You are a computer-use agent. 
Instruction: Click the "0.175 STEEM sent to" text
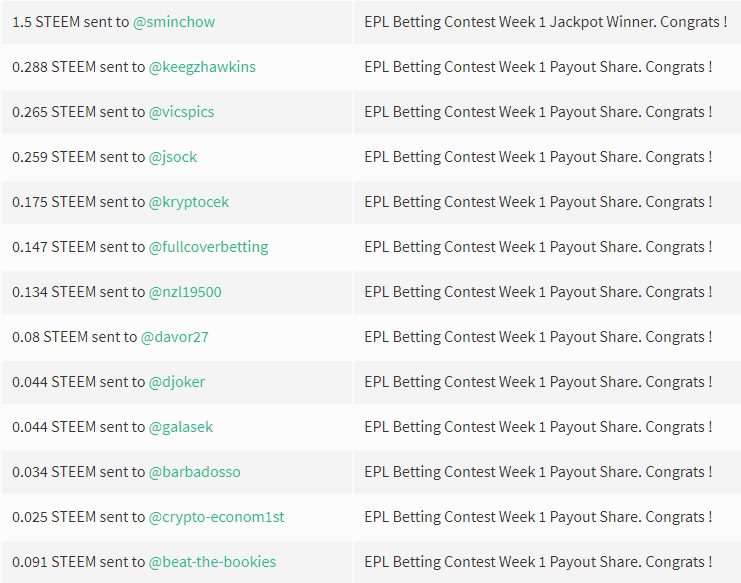[x=78, y=201]
